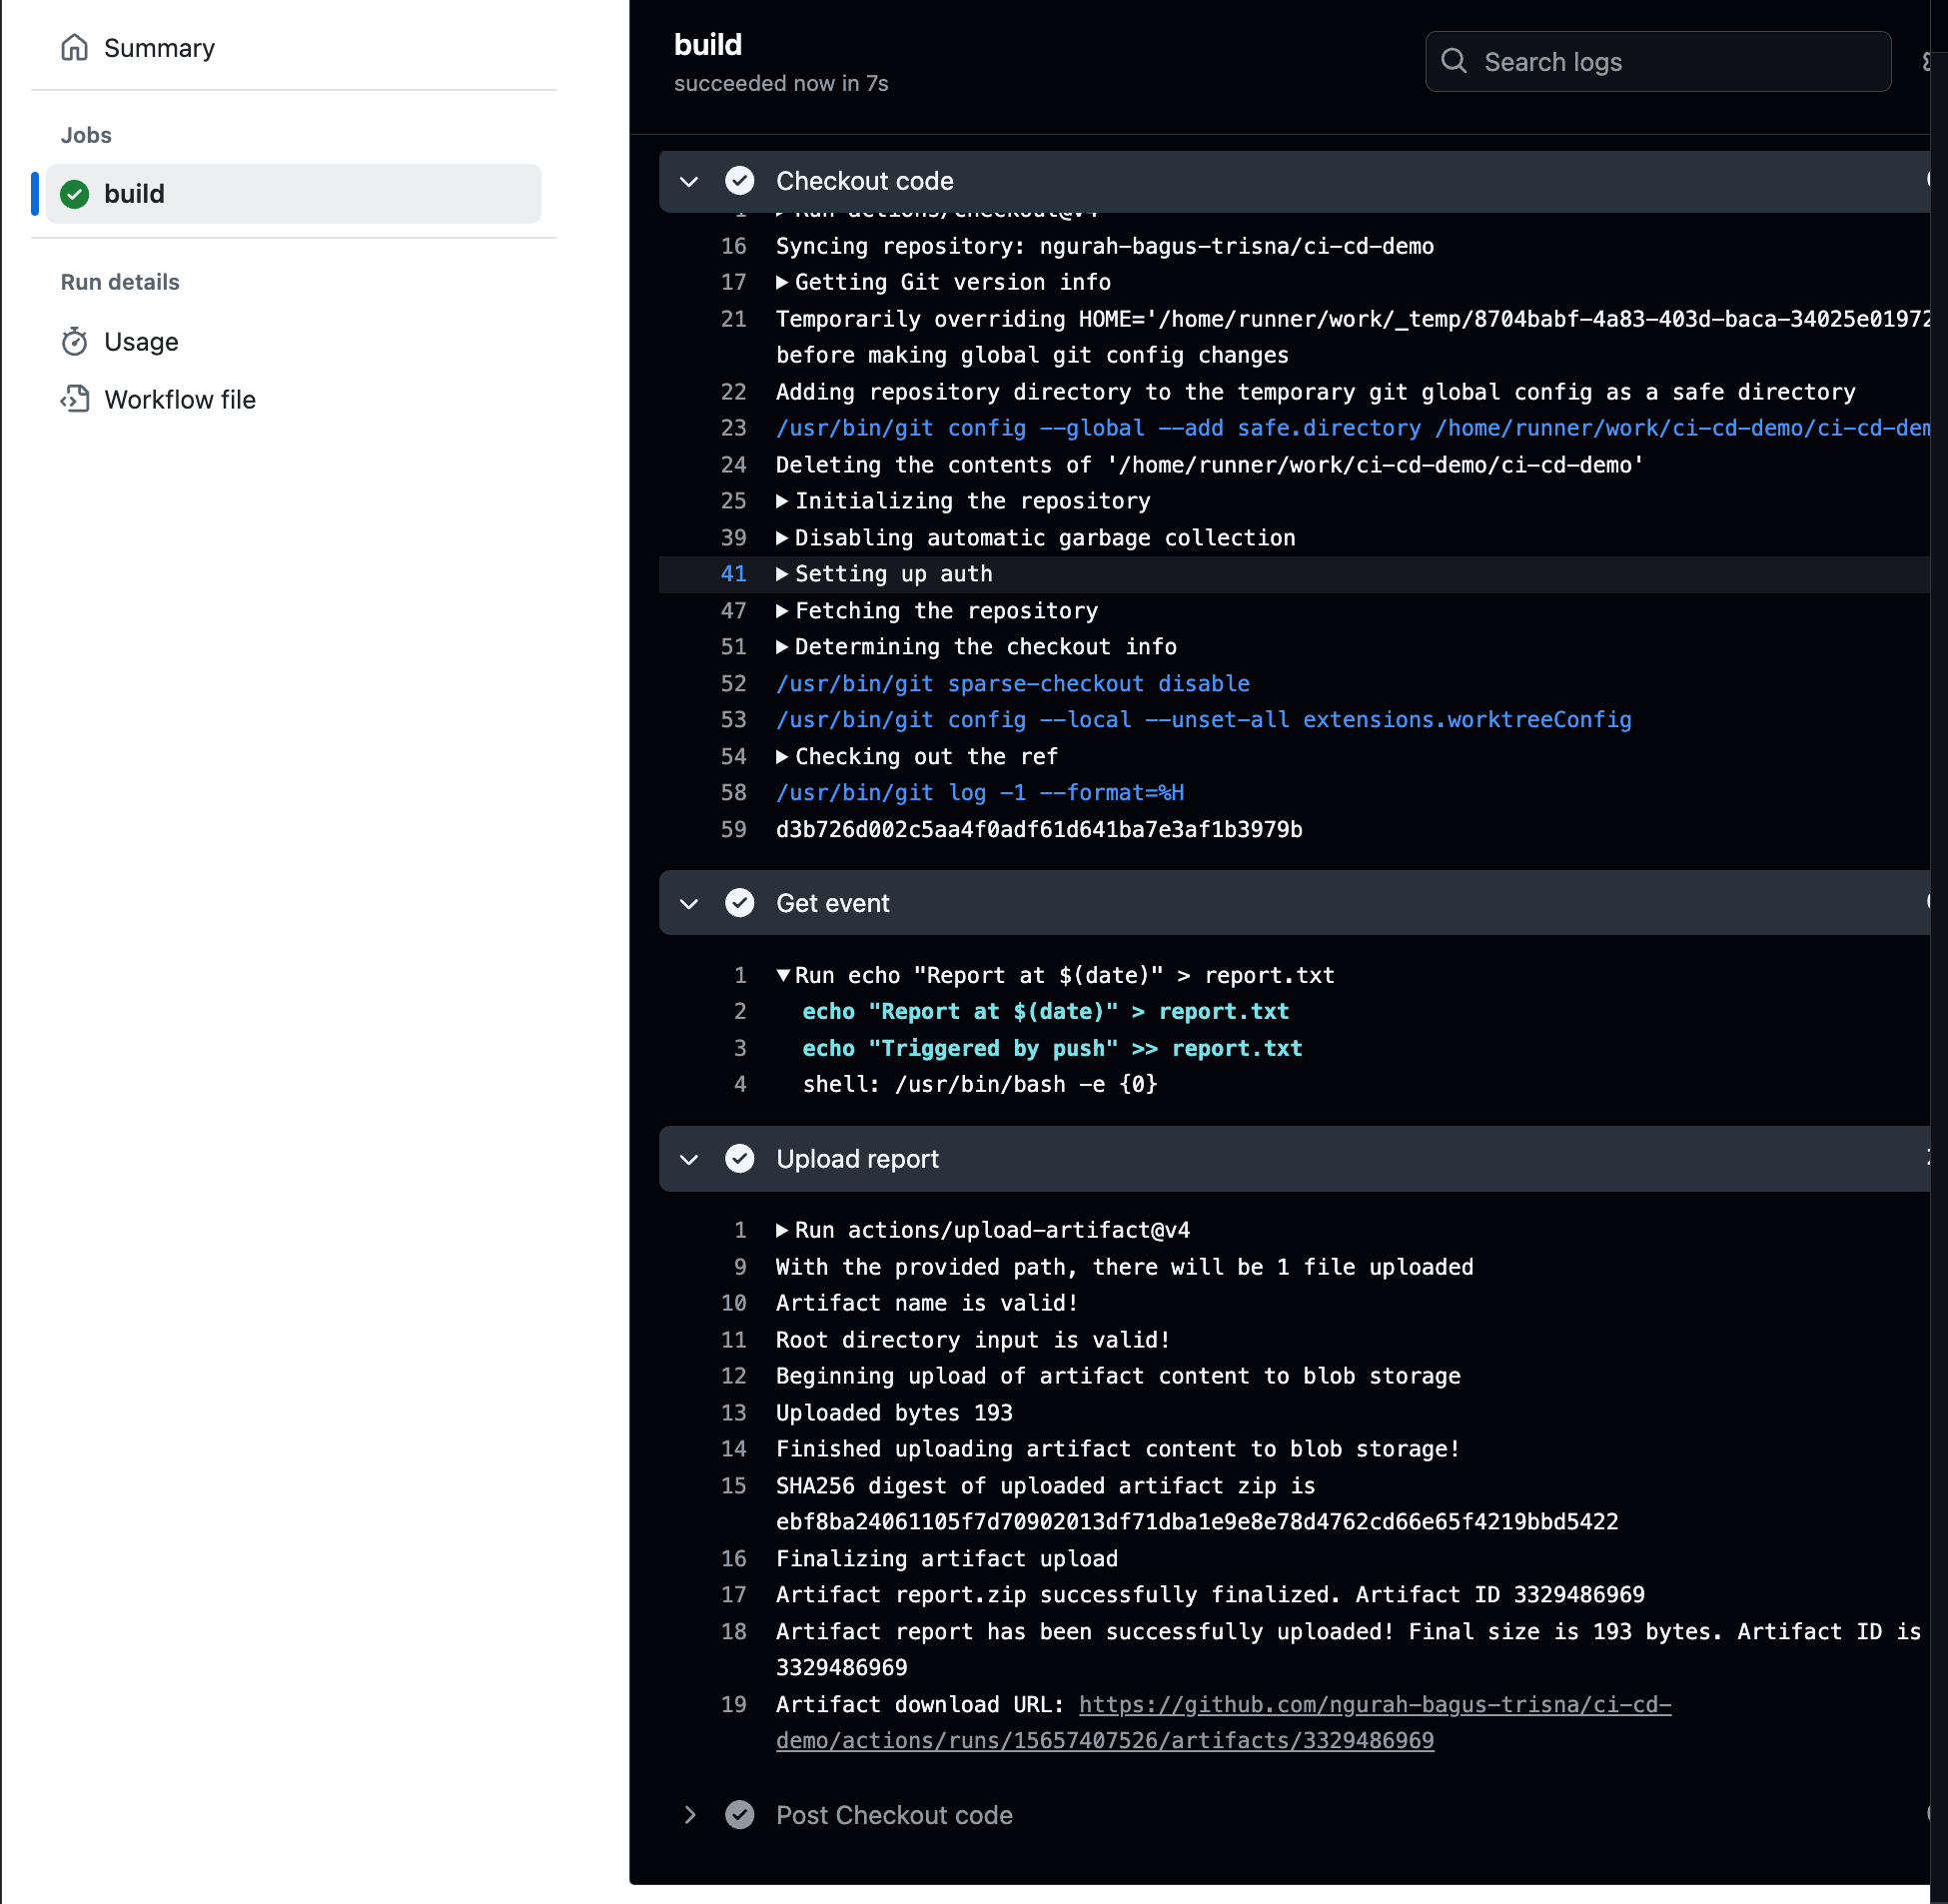Open the artifact download URL link
1948x1904 pixels.
(x=1373, y=1705)
